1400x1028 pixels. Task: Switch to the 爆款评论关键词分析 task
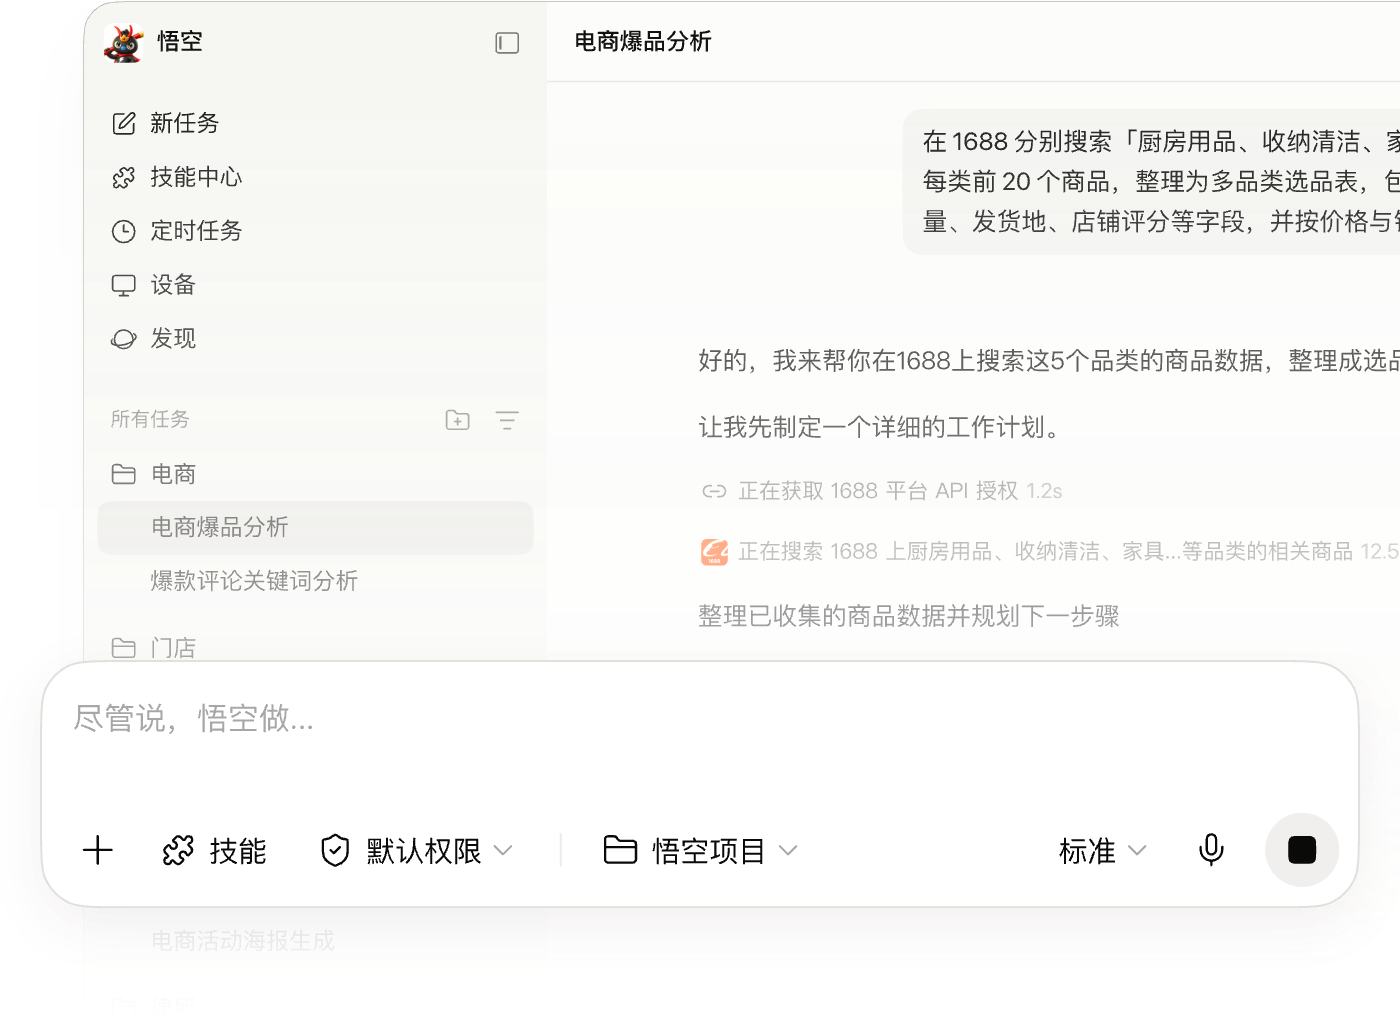tap(255, 581)
